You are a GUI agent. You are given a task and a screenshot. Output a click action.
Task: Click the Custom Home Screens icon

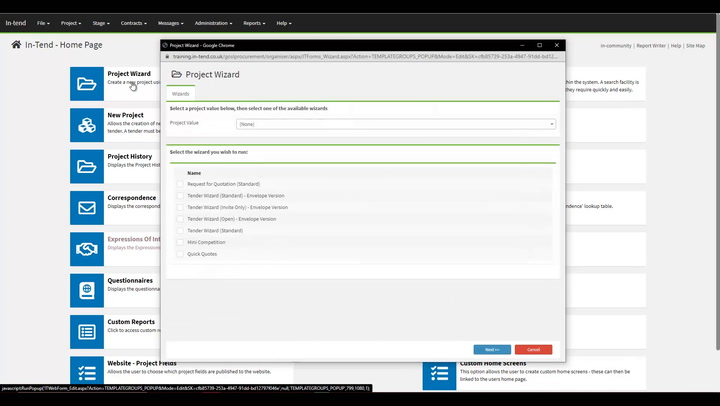pos(439,372)
